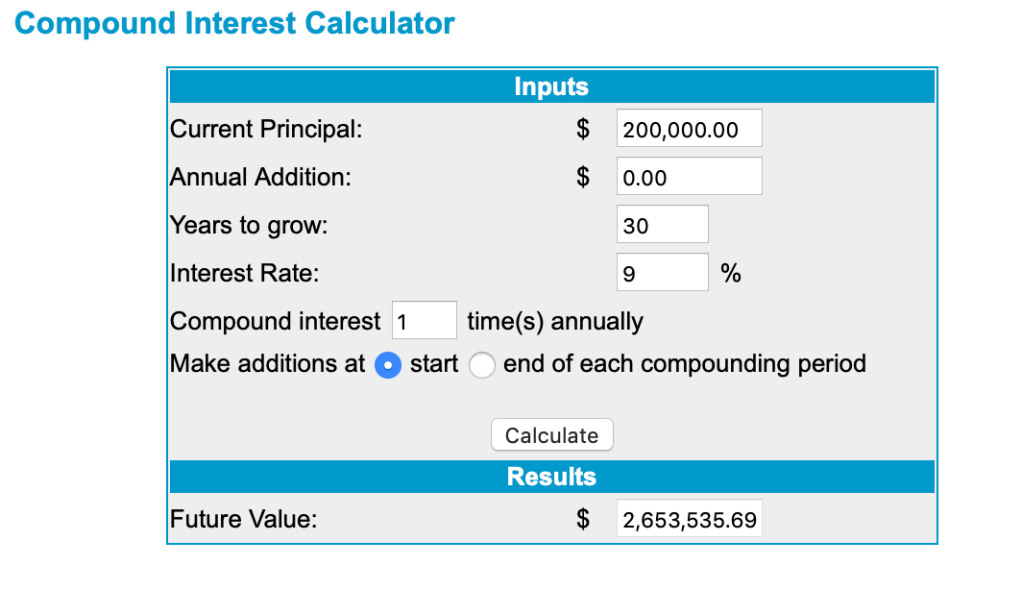
Task: Click the Current Principal input field
Action: [x=689, y=129]
